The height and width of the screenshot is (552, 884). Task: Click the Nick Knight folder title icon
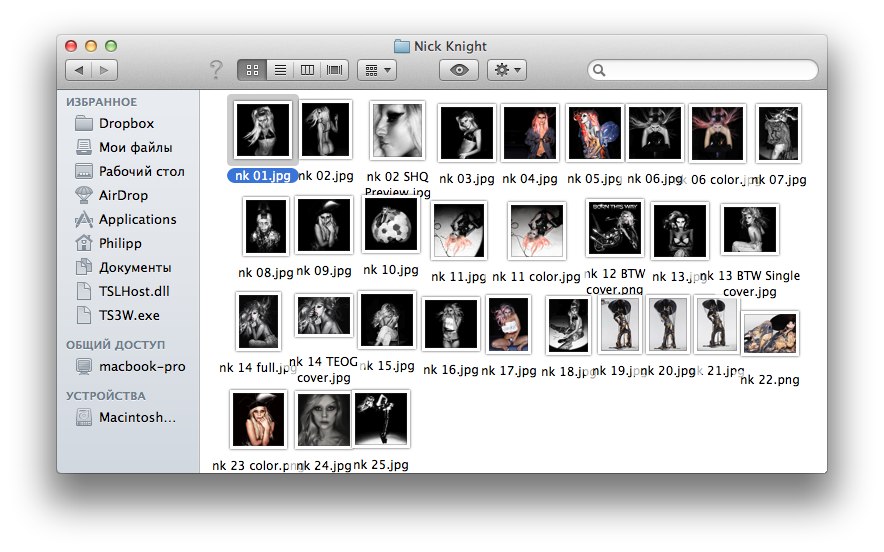point(401,46)
